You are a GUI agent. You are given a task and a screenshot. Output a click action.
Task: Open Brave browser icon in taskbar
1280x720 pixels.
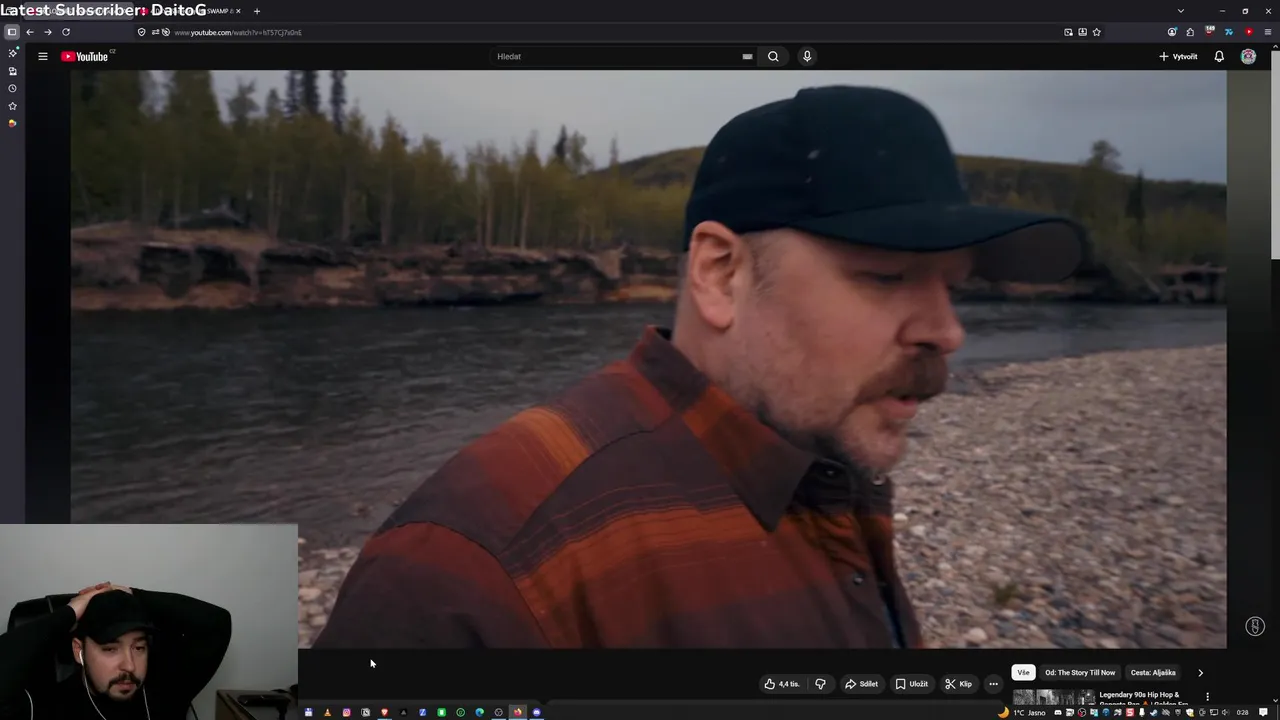click(x=384, y=712)
